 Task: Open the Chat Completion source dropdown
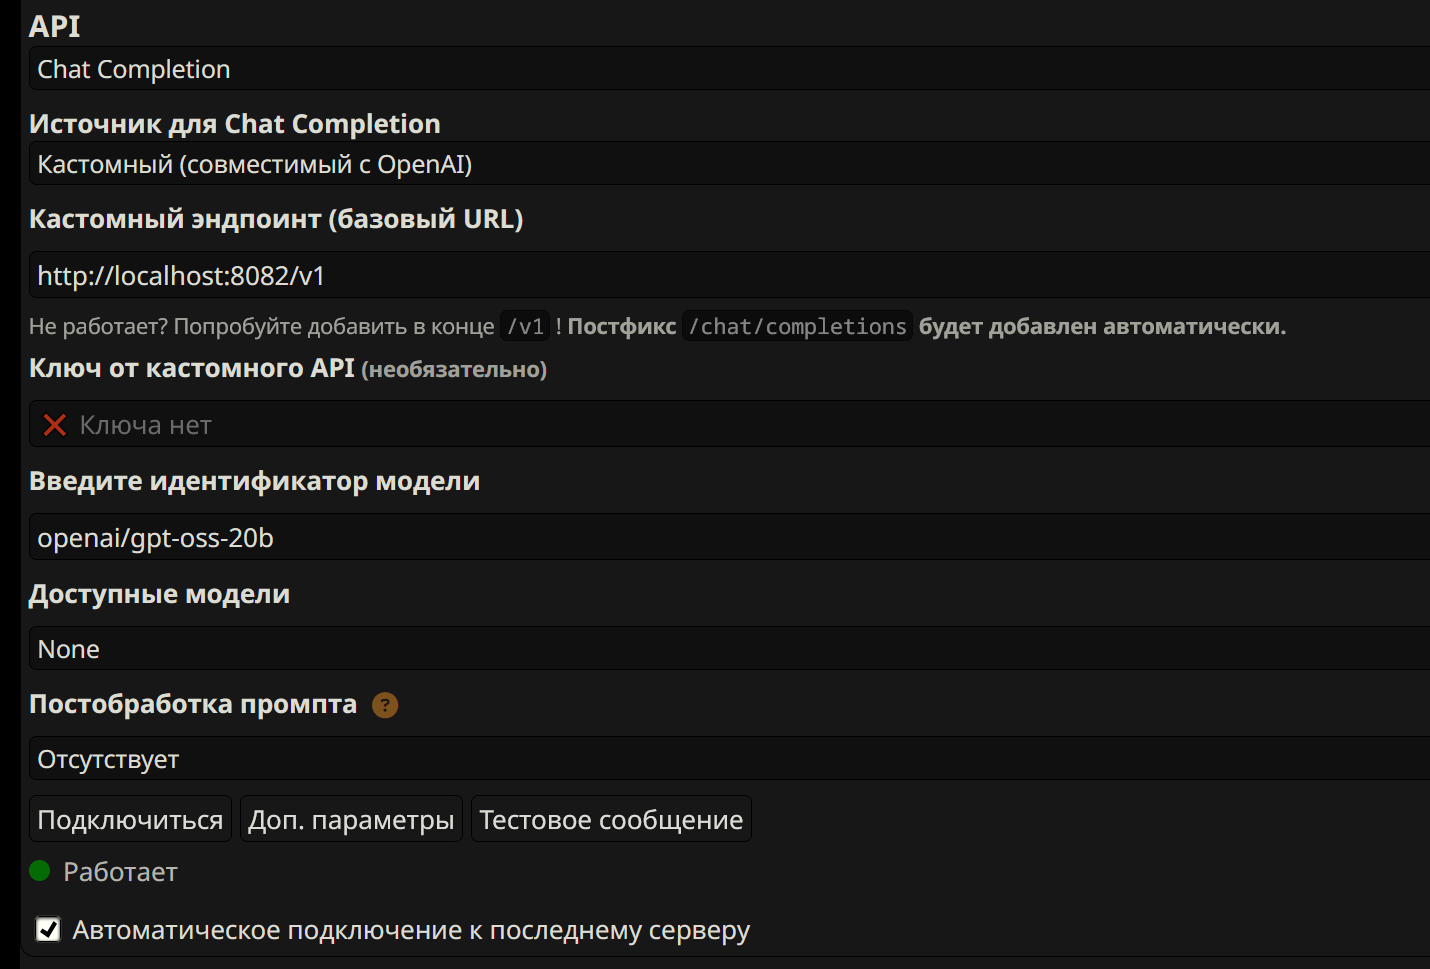(x=728, y=164)
